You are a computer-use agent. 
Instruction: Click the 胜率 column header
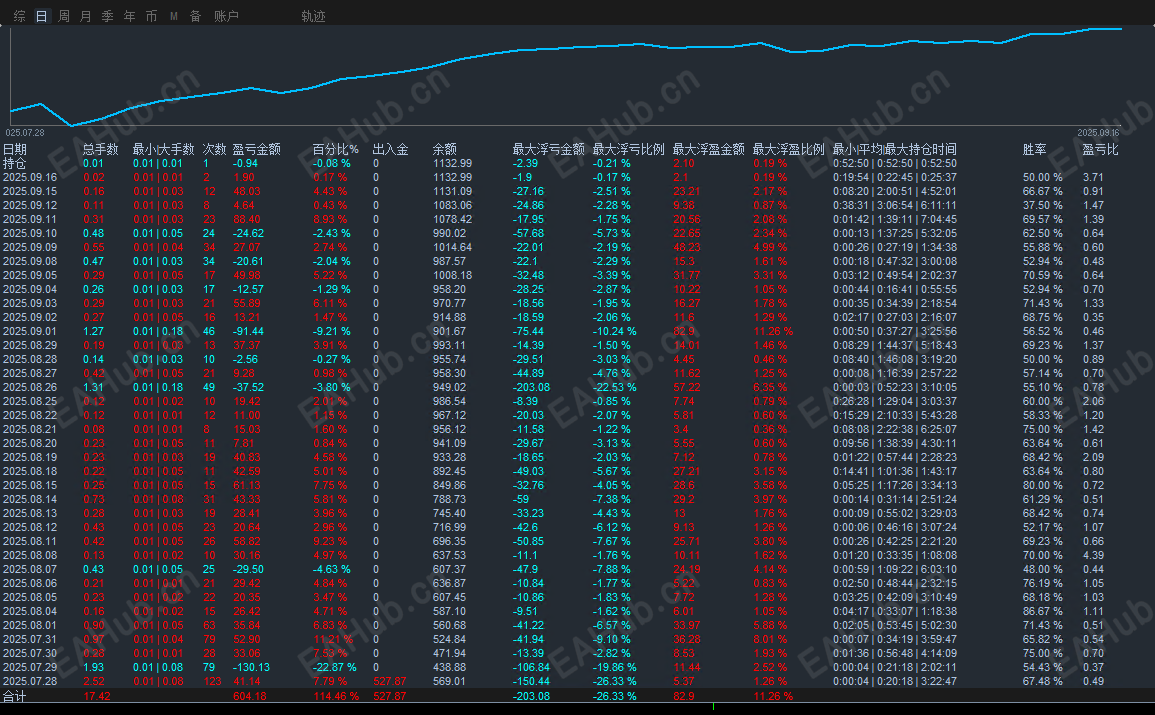click(x=1034, y=149)
